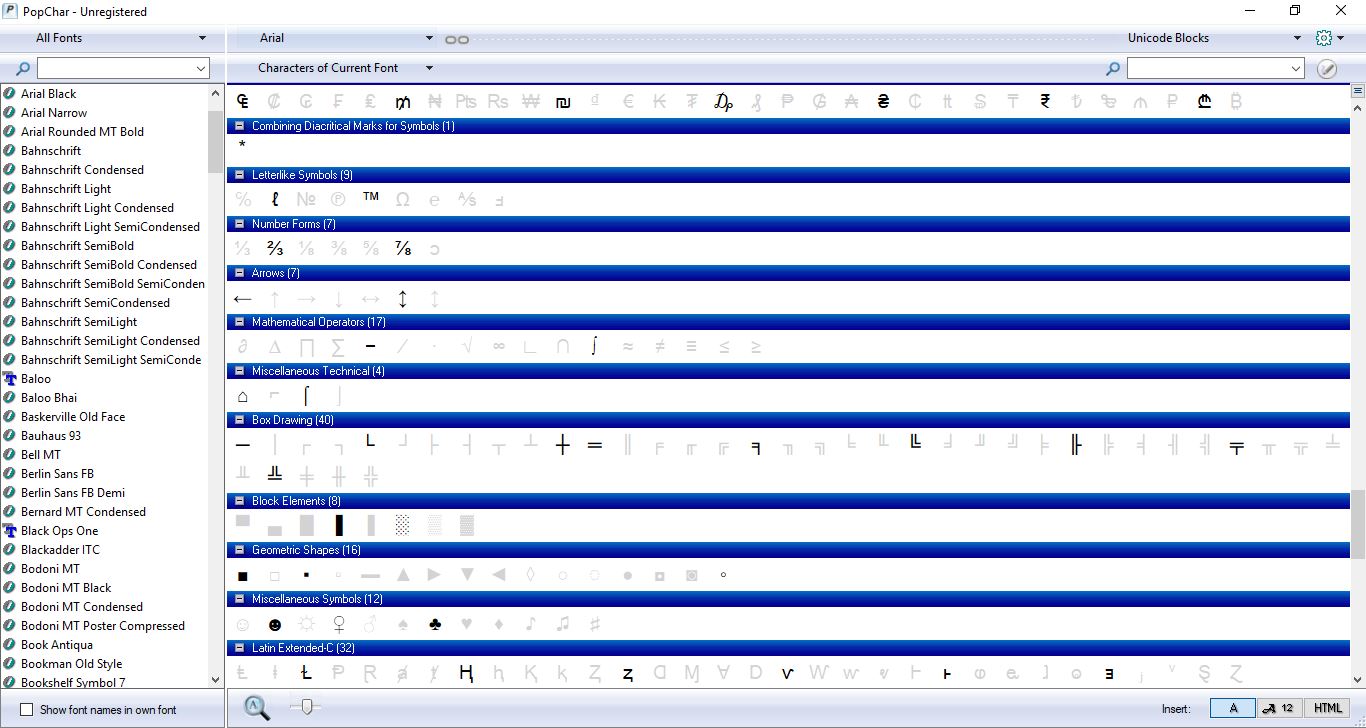Click the font search magnifier icon
Viewport: 1366px width, 728px height.
click(x=24, y=69)
